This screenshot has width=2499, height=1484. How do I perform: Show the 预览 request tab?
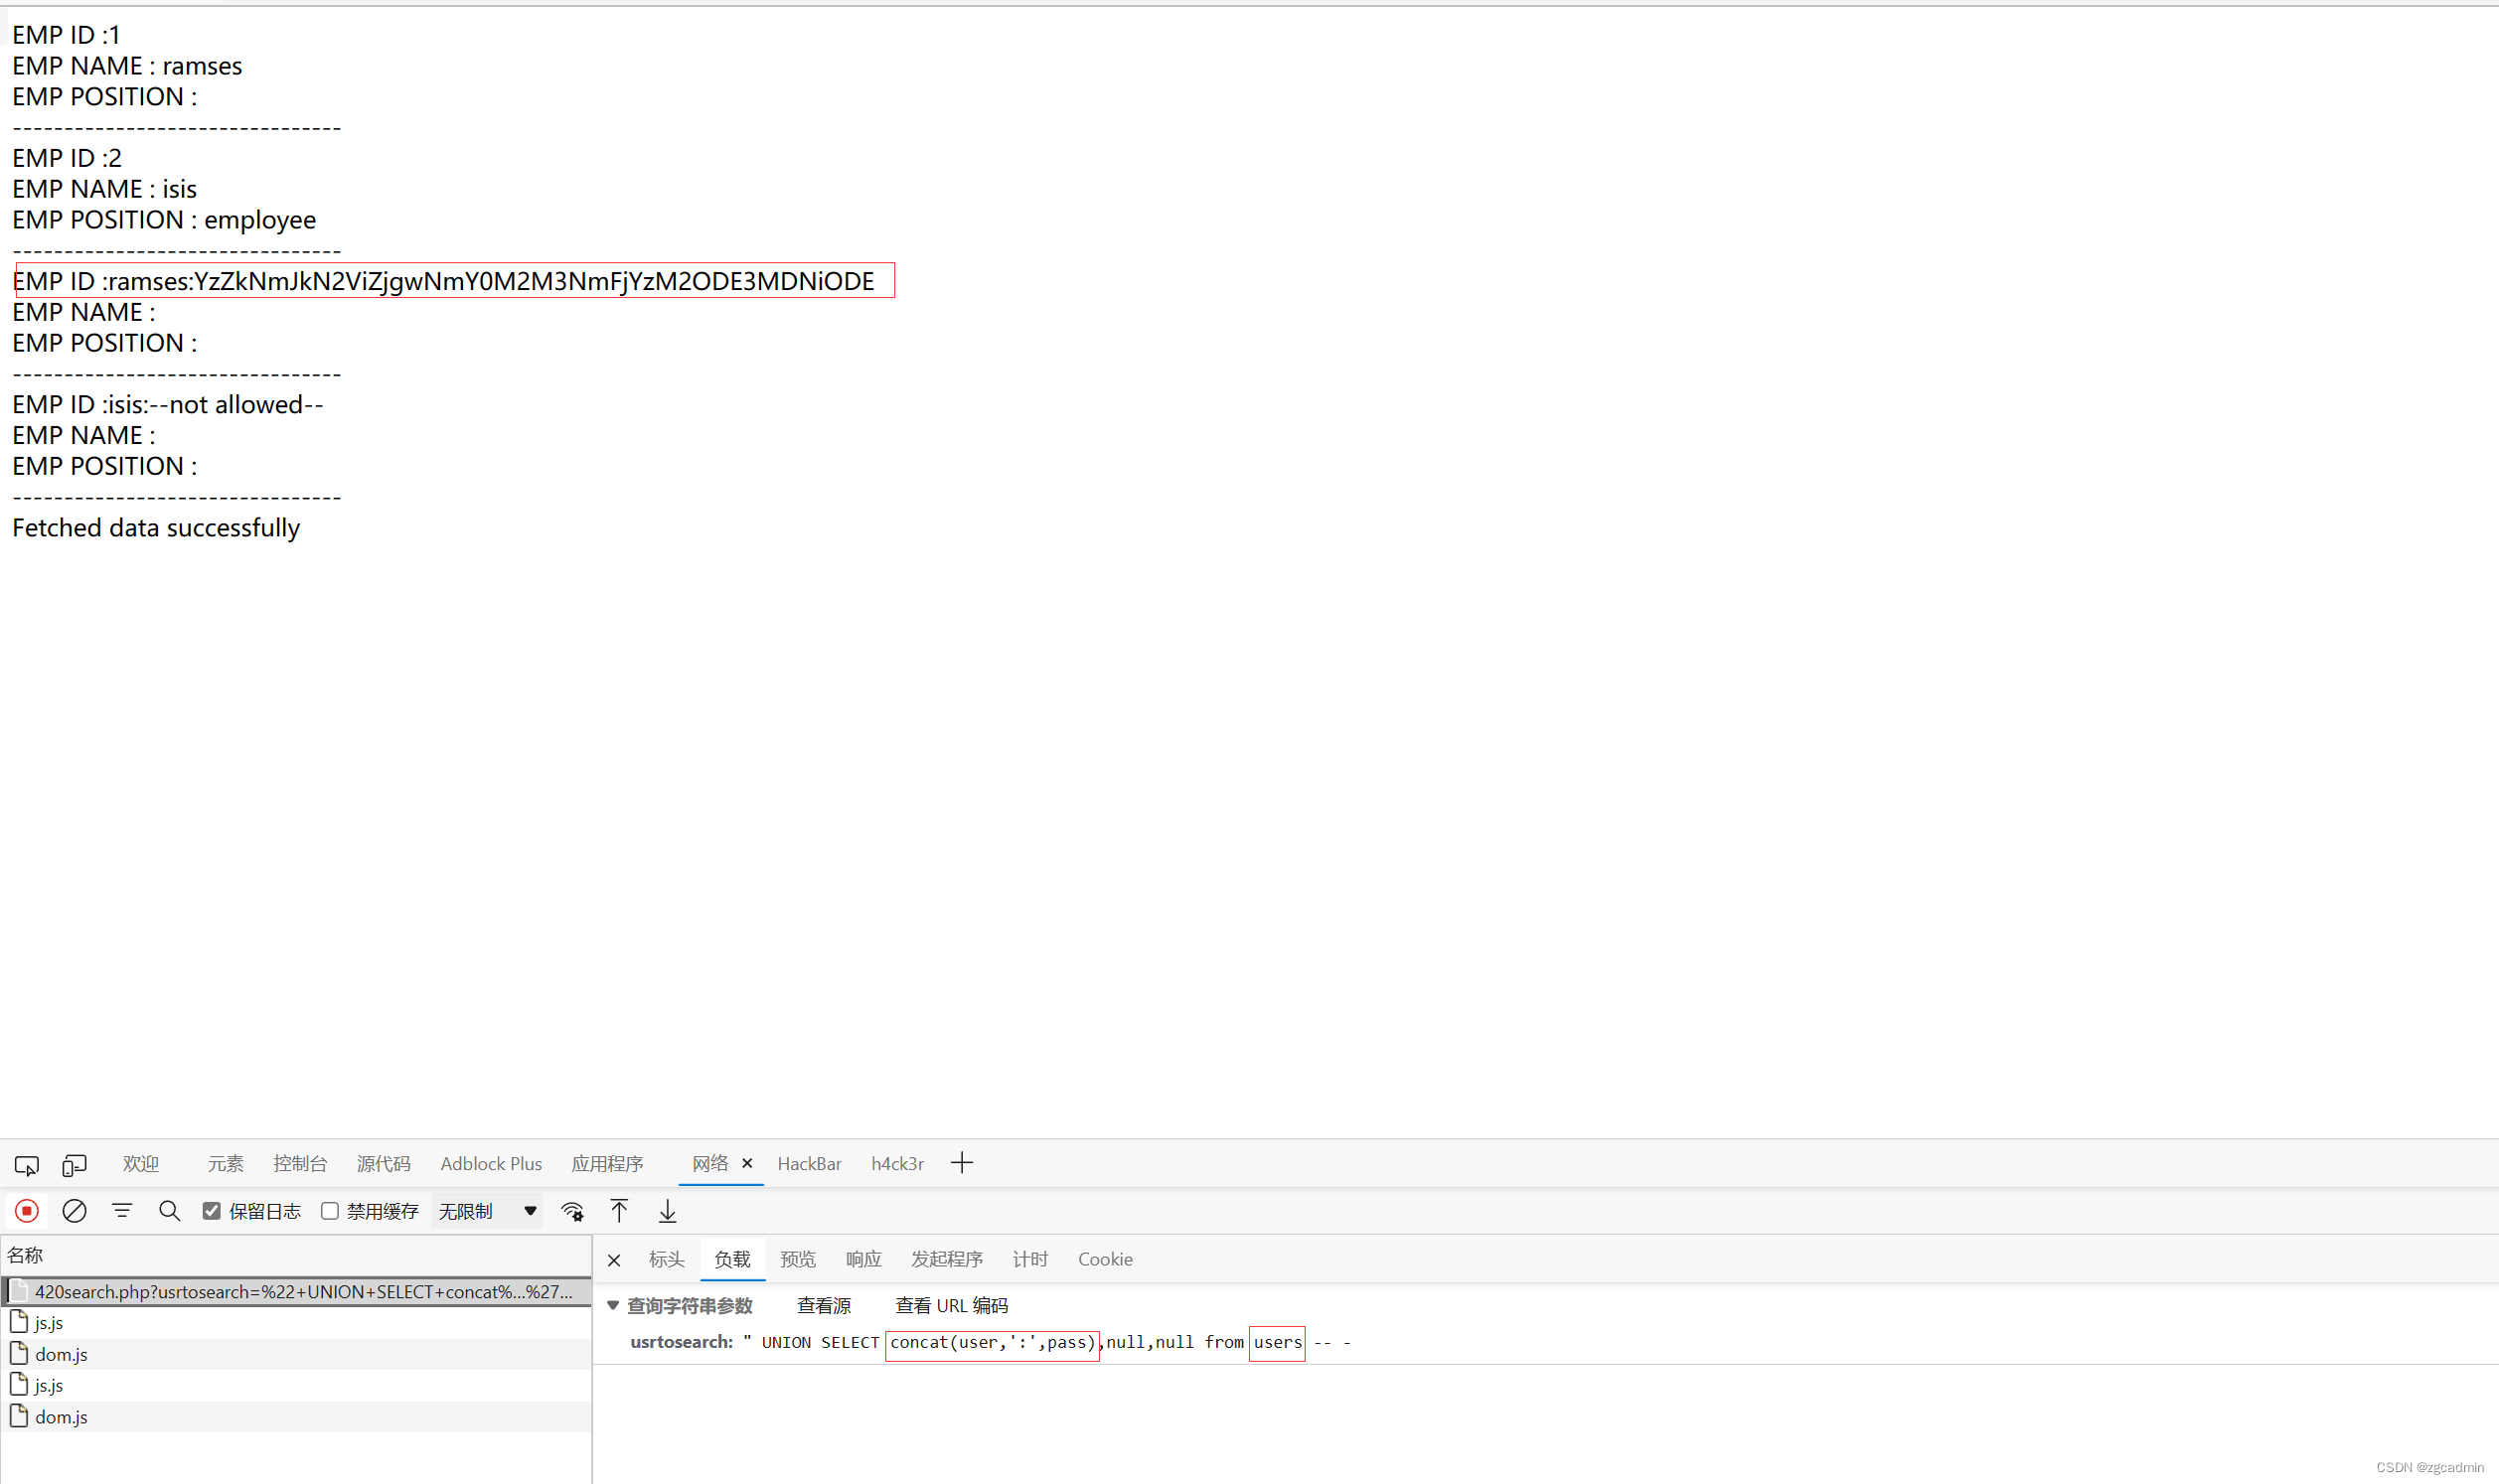point(798,1259)
